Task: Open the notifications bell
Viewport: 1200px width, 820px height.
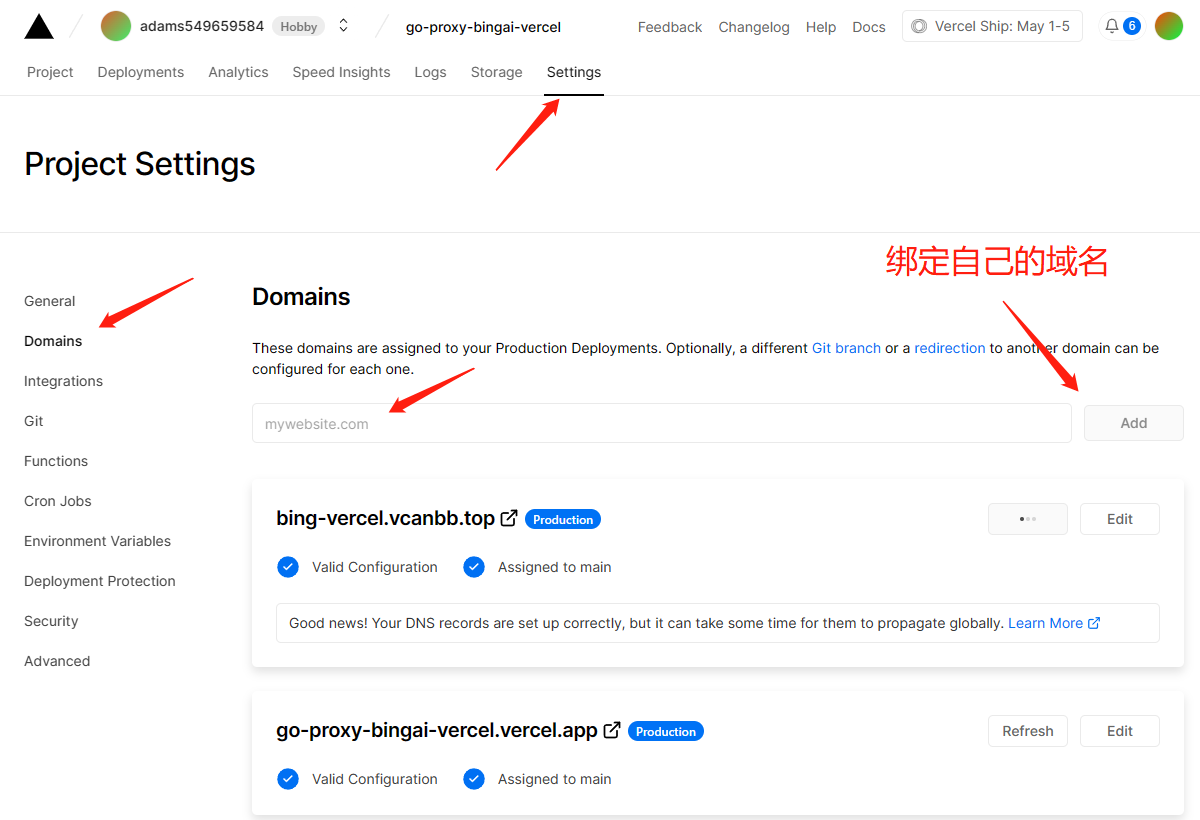Action: coord(1112,26)
